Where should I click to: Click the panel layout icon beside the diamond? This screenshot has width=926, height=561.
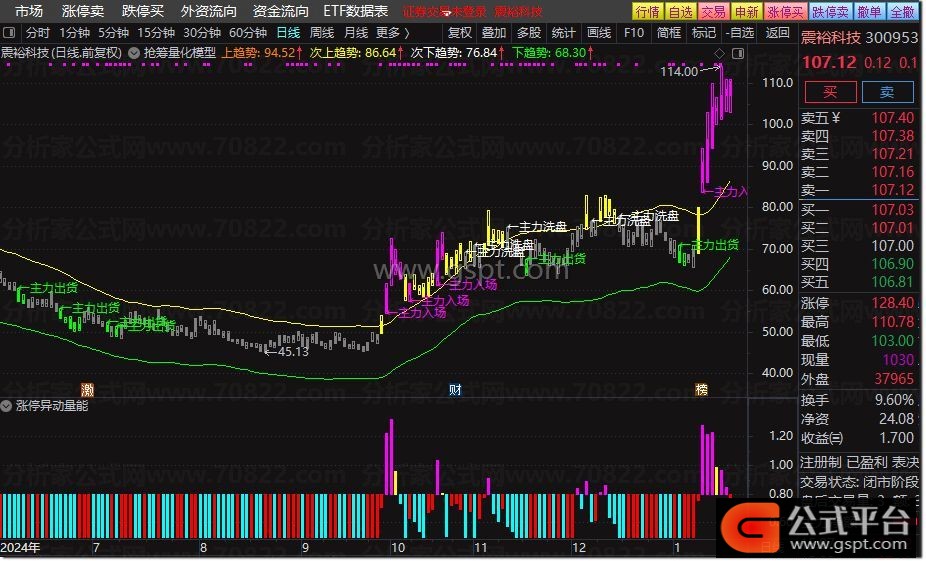[x=738, y=54]
